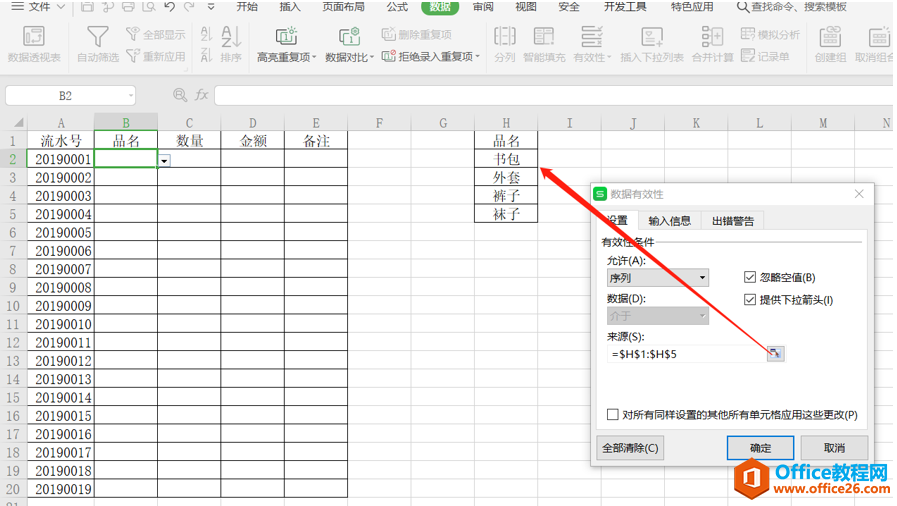The width and height of the screenshot is (897, 506).
Task: Click Create Group (创建组) tool
Action: coord(830,44)
